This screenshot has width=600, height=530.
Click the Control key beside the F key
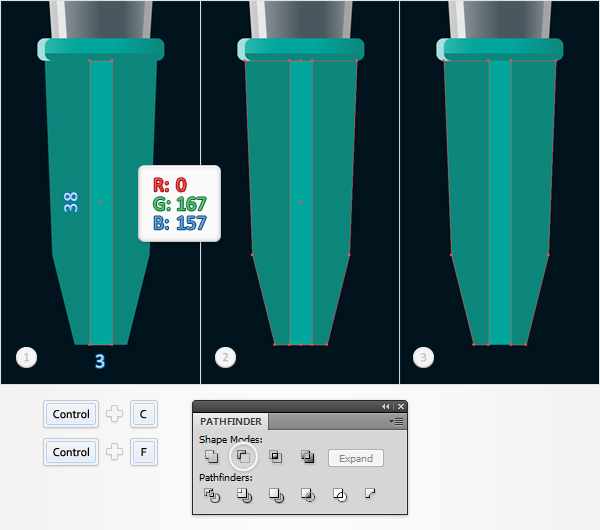71,452
